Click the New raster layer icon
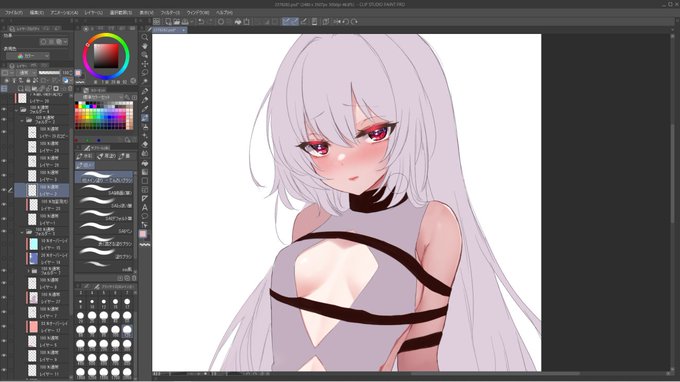Image resolution: width=680 pixels, height=382 pixels. [21, 88]
